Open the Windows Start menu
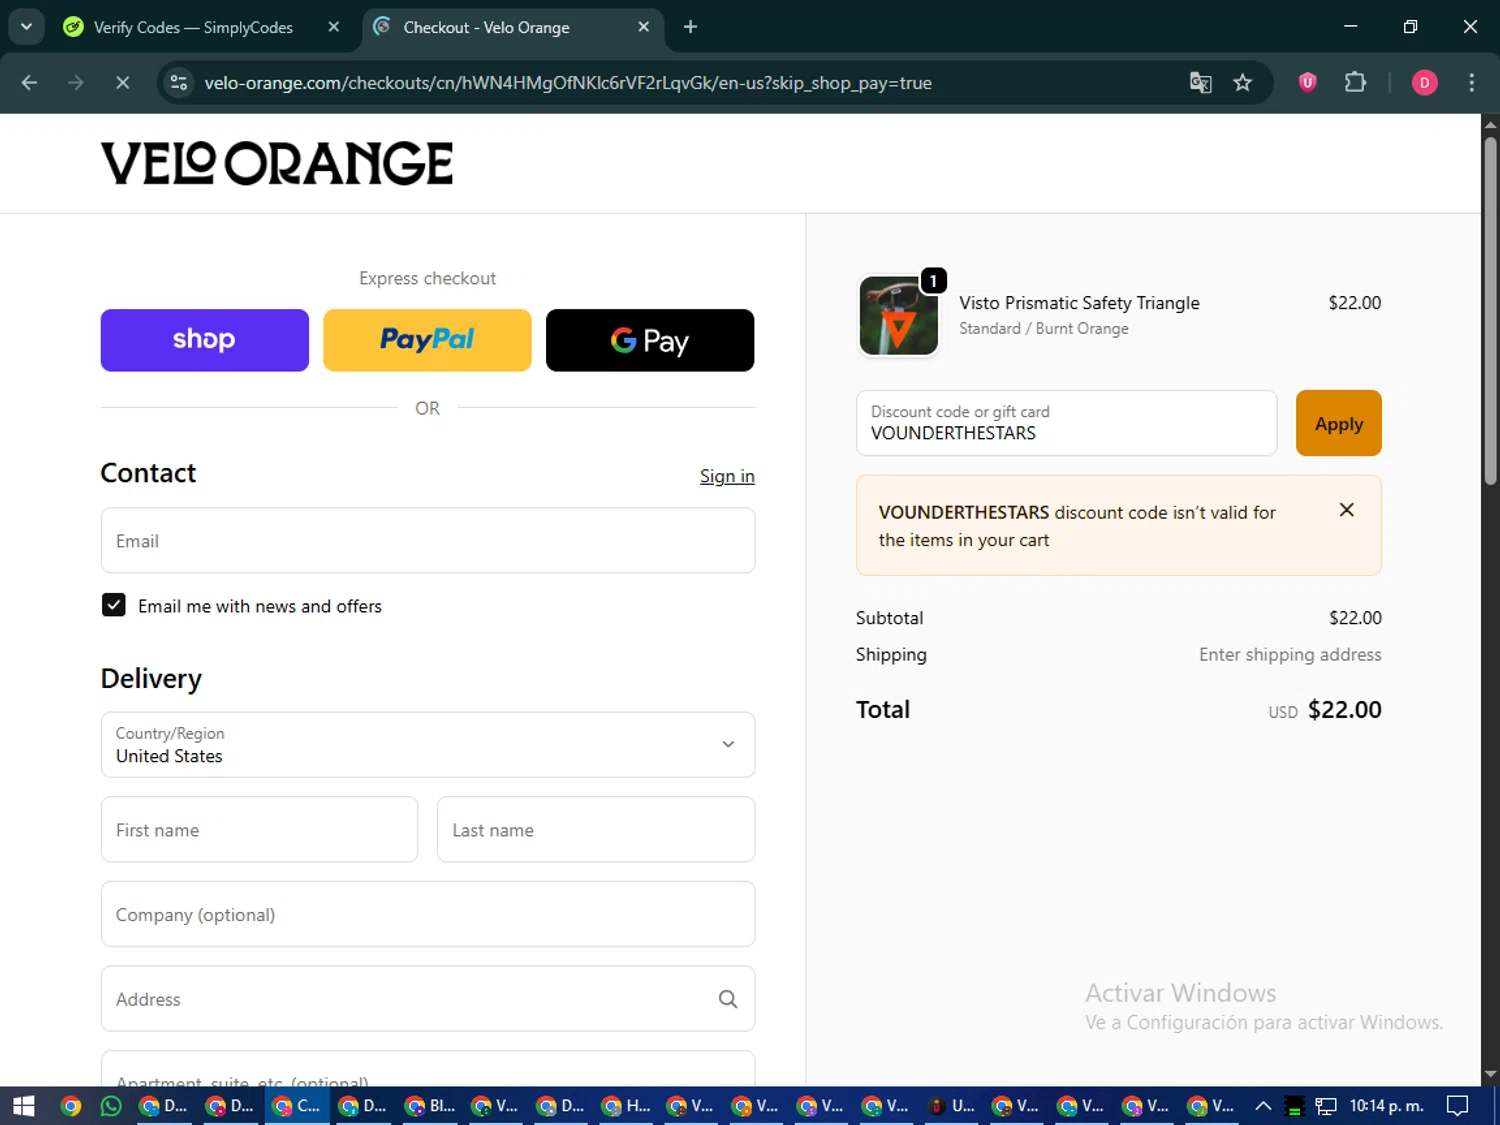The height and width of the screenshot is (1125, 1500). click(x=24, y=1106)
